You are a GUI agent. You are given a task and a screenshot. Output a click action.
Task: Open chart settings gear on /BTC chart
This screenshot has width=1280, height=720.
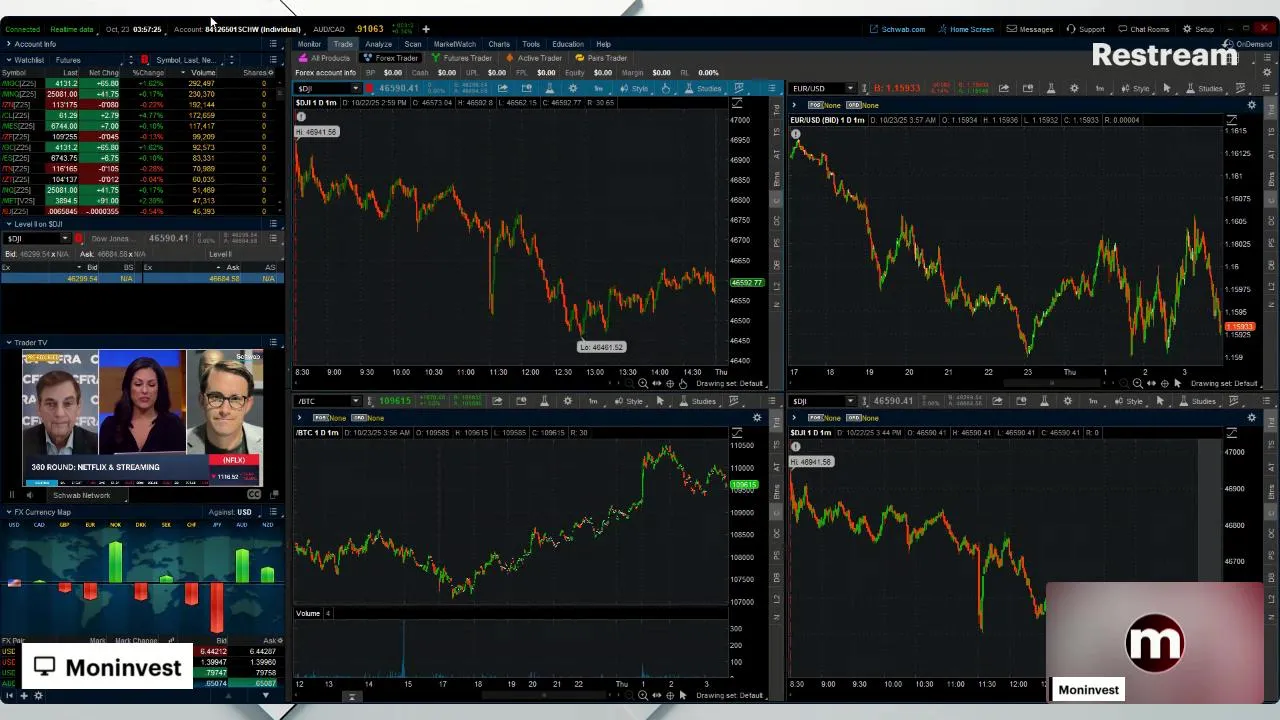(568, 401)
